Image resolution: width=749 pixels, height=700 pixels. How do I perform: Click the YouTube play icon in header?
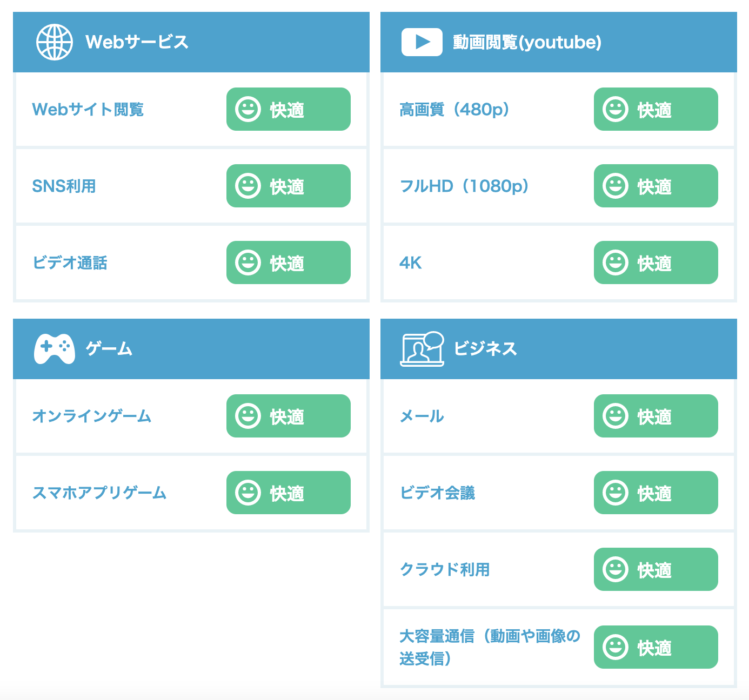[x=422, y=42]
